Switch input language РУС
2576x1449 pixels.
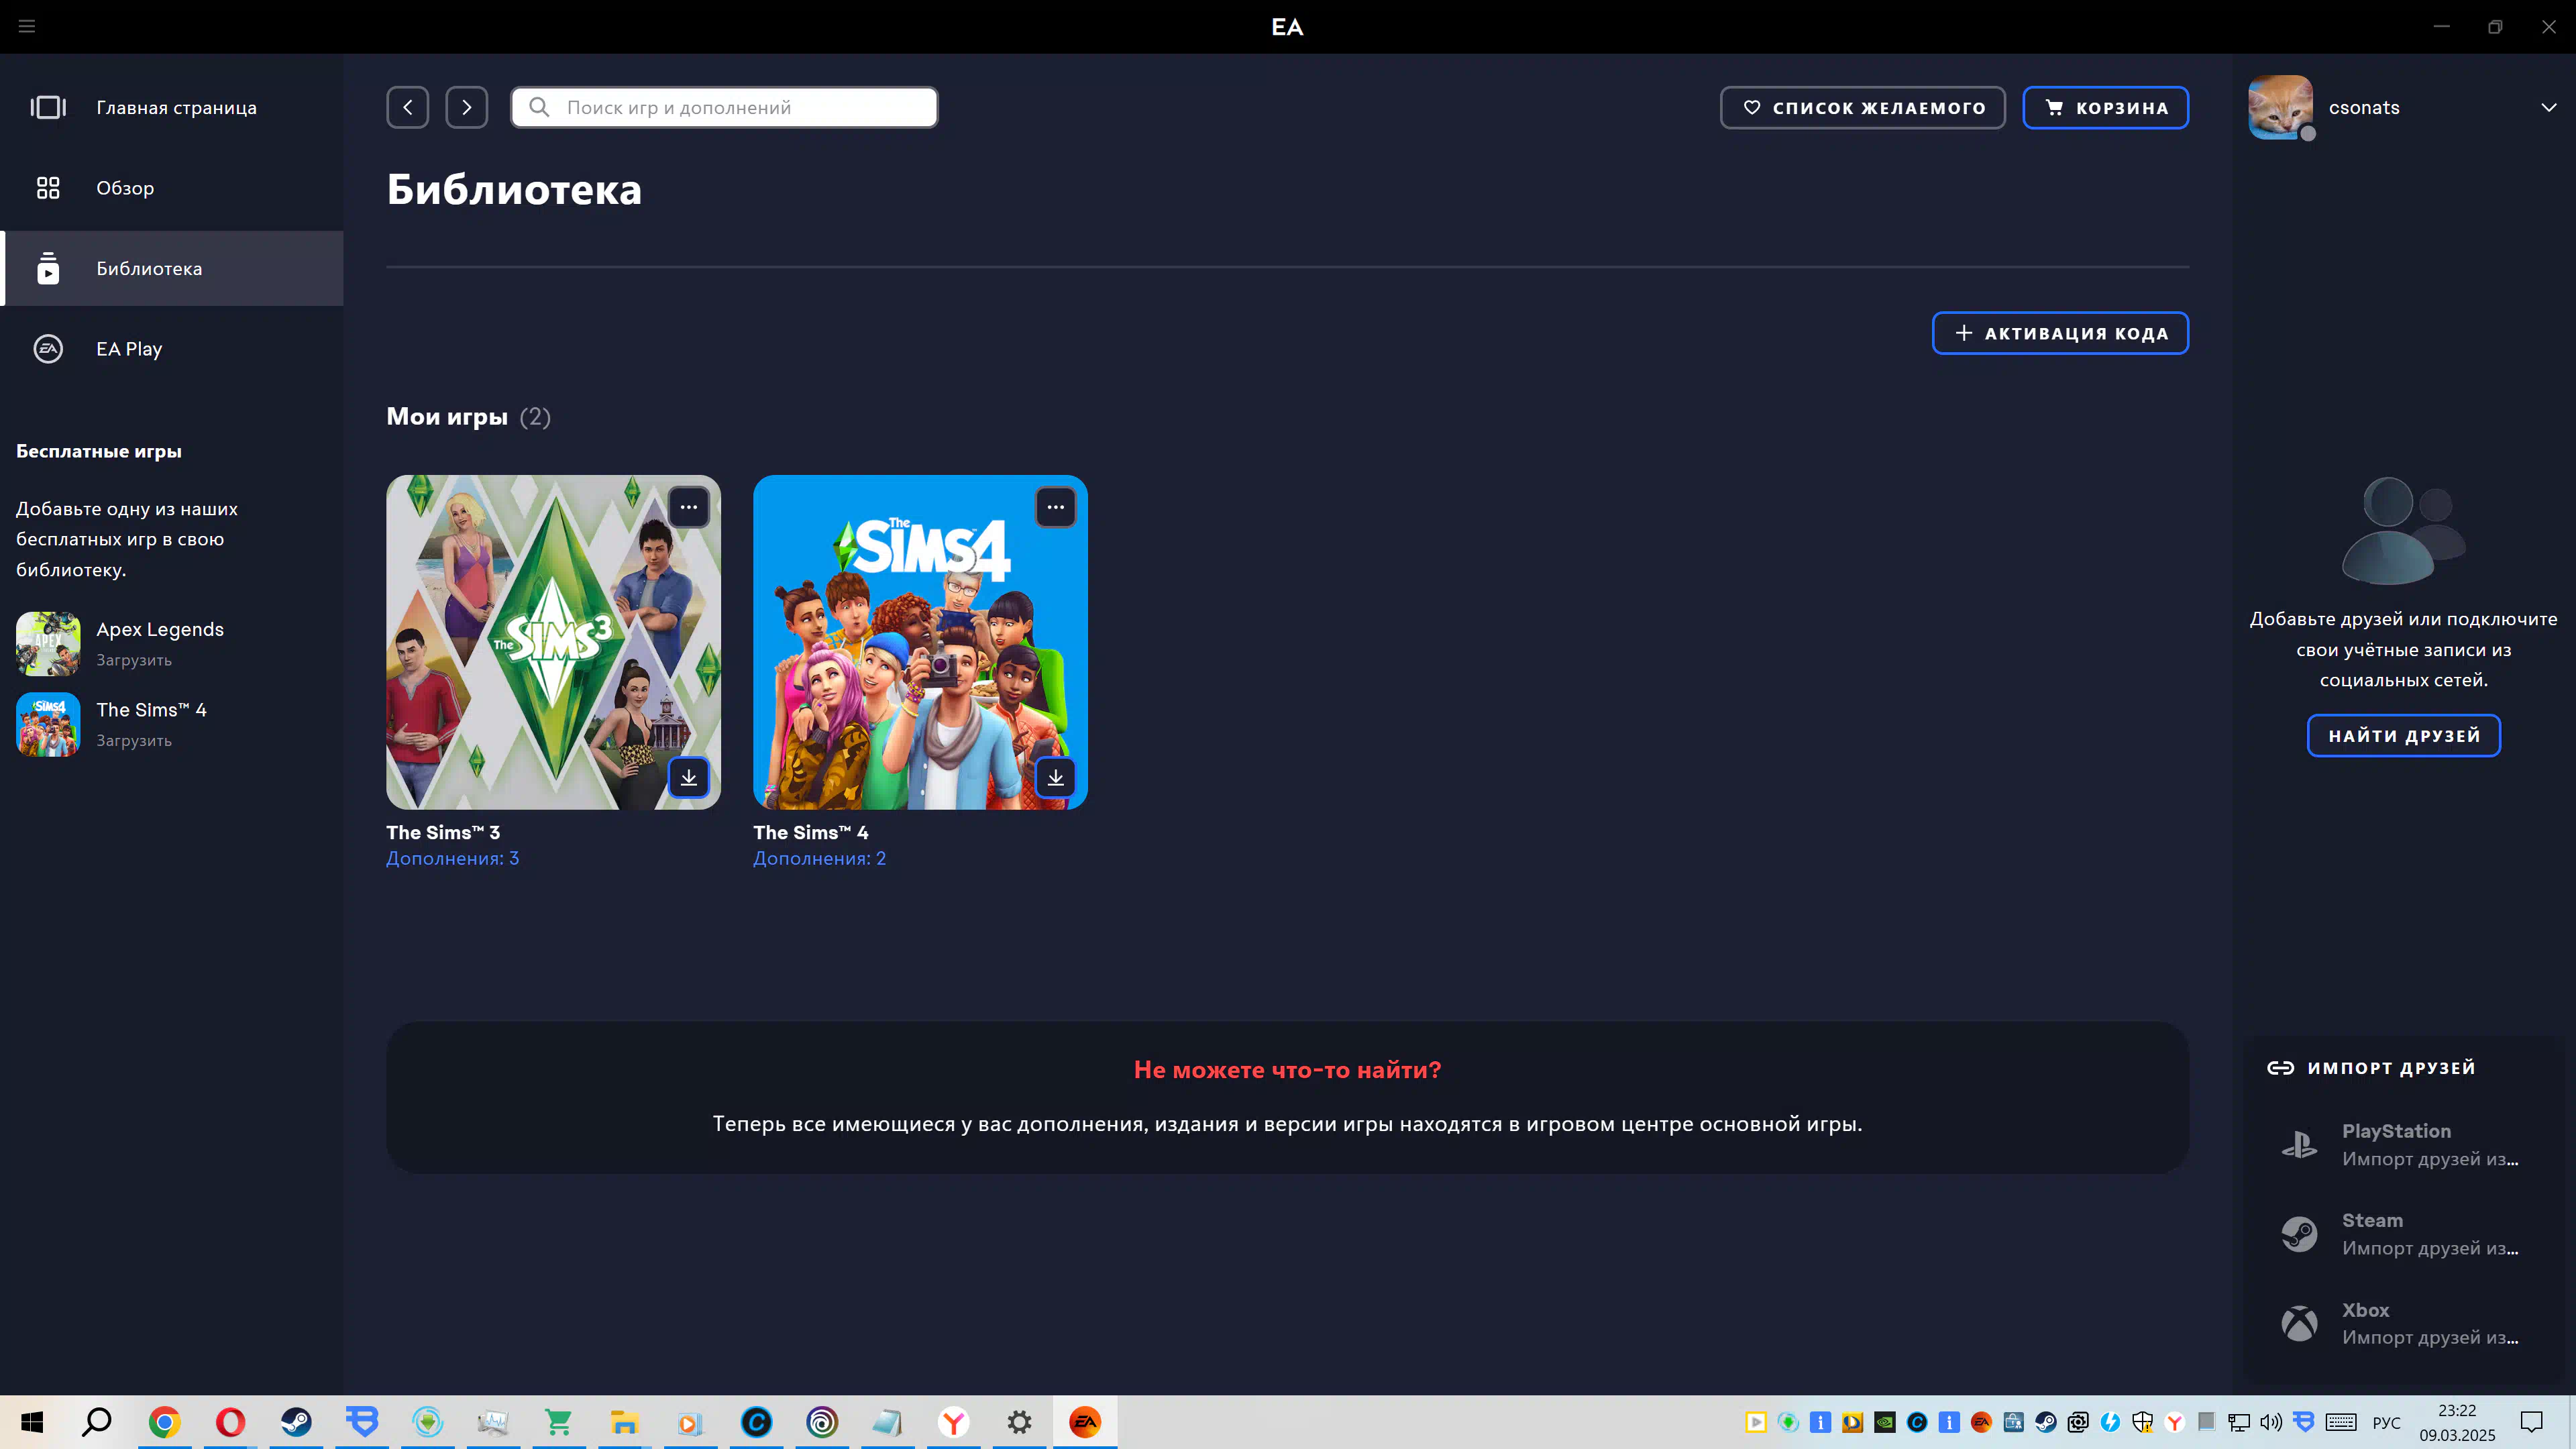point(2387,1422)
